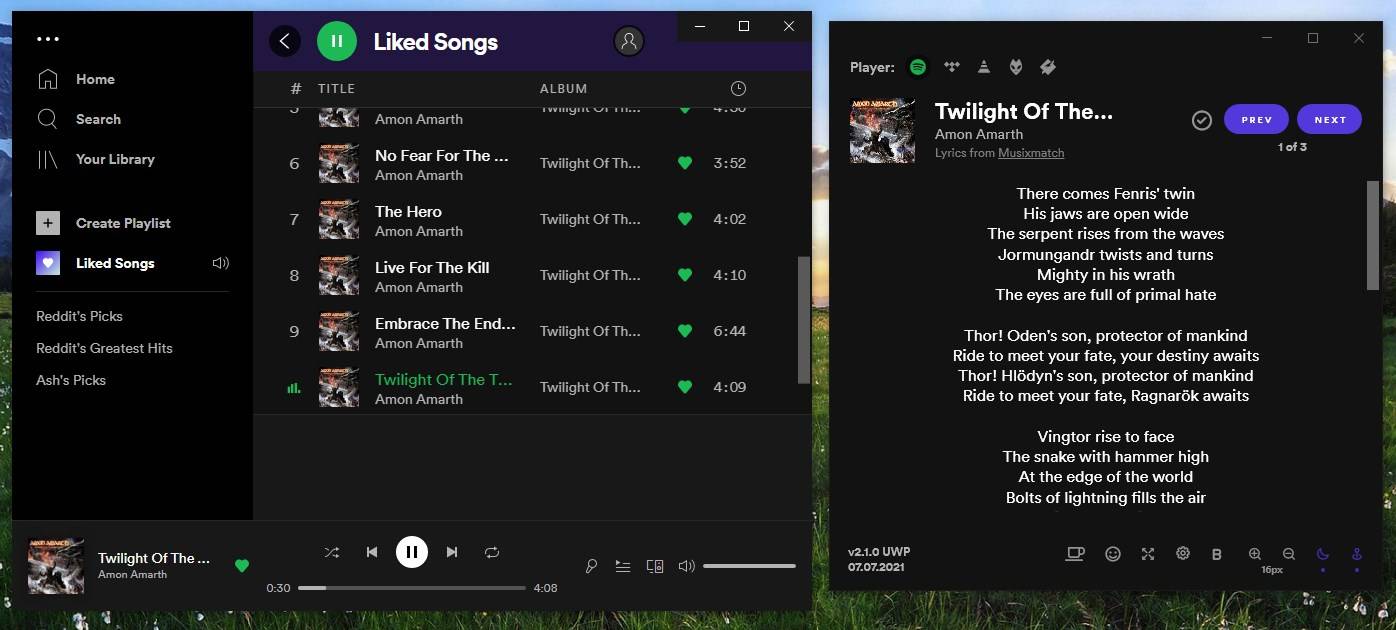Open lyrics with the microphone icon
1396x630 pixels.
coord(591,566)
